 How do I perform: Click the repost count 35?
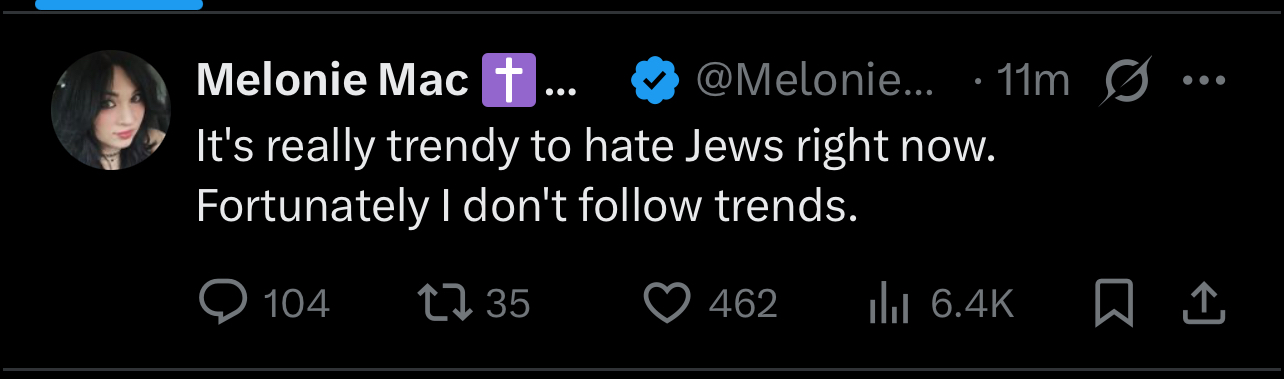coord(508,304)
